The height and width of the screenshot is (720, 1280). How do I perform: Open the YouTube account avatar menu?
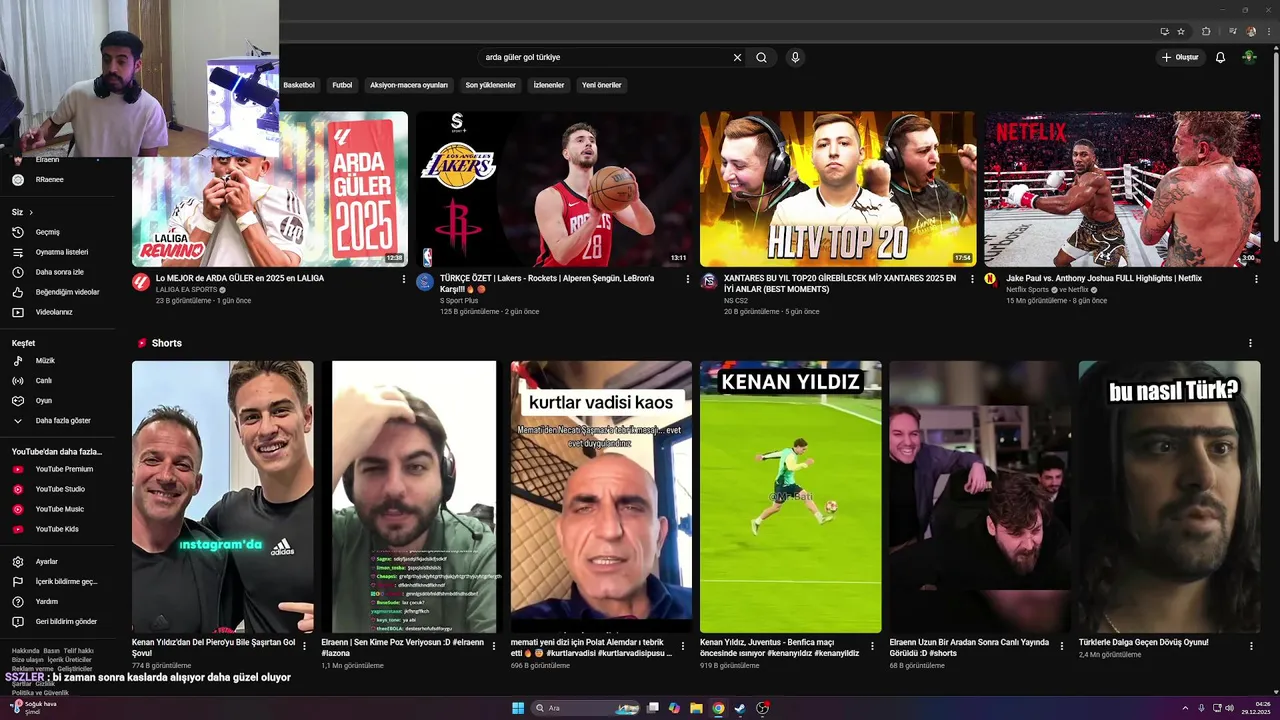(1249, 57)
